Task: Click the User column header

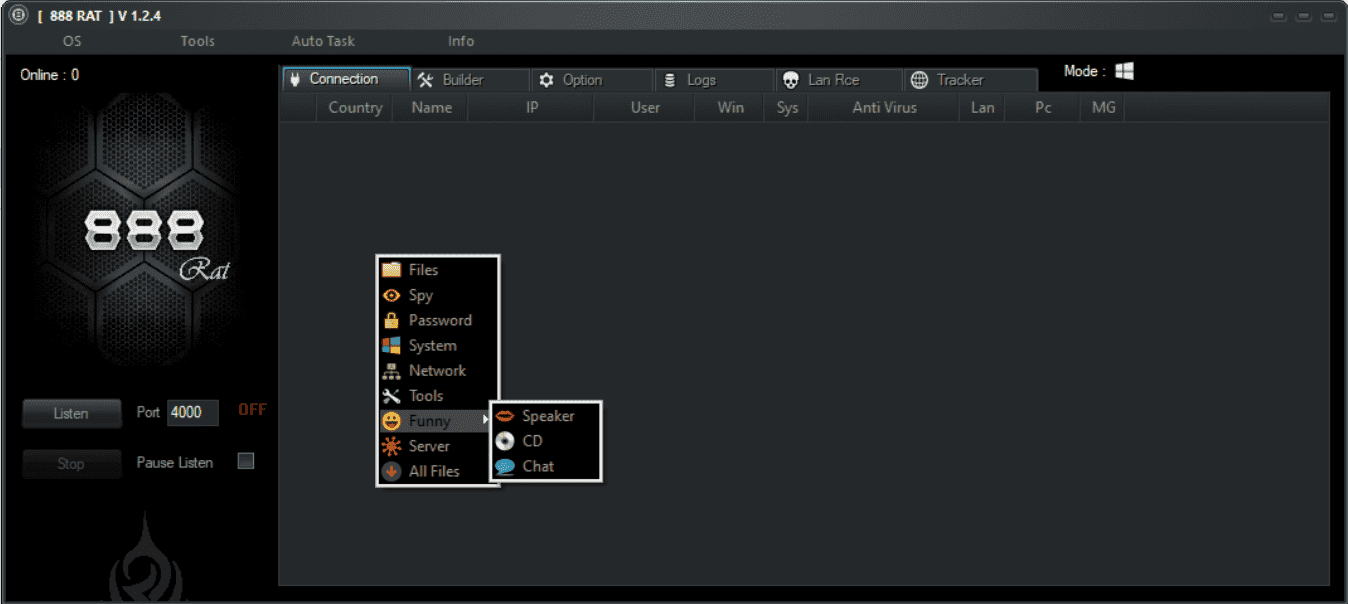Action: tap(645, 107)
